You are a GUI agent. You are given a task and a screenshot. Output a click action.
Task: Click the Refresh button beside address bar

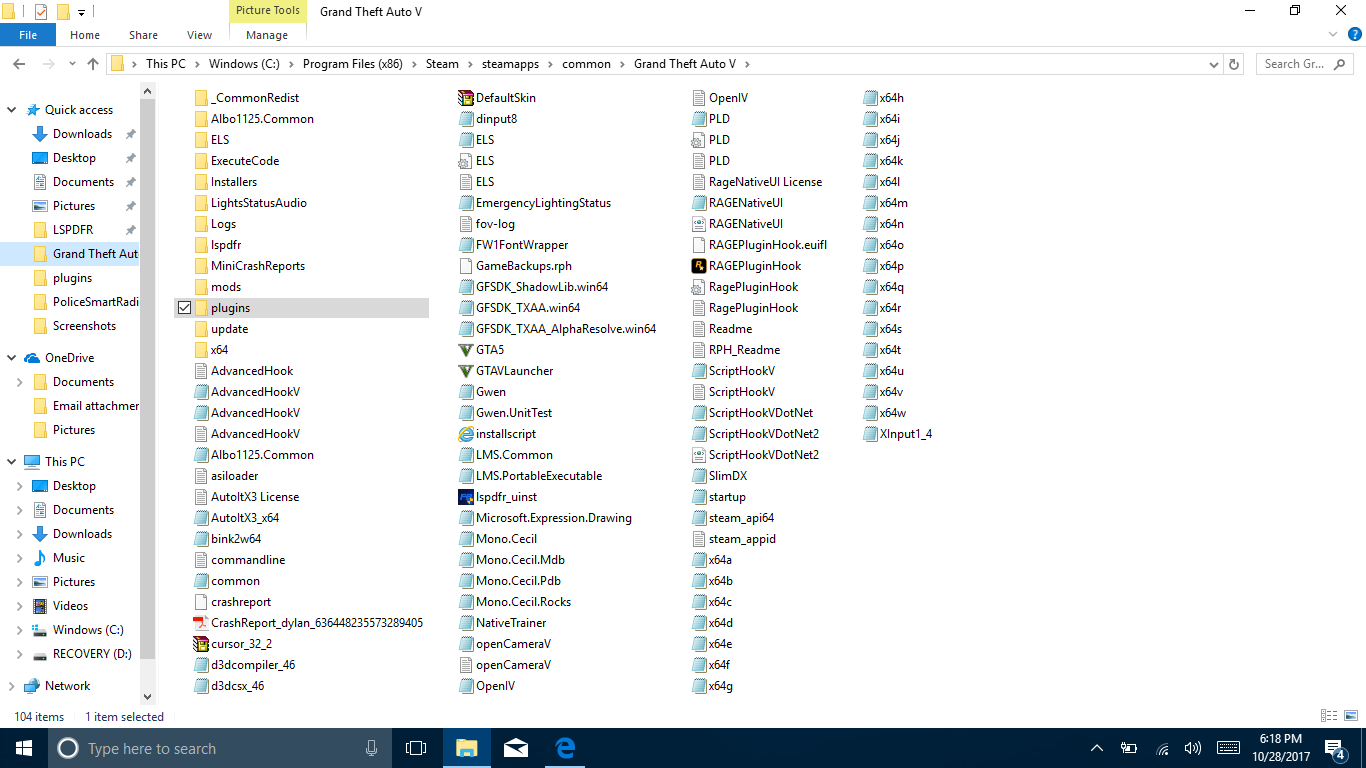point(1234,64)
